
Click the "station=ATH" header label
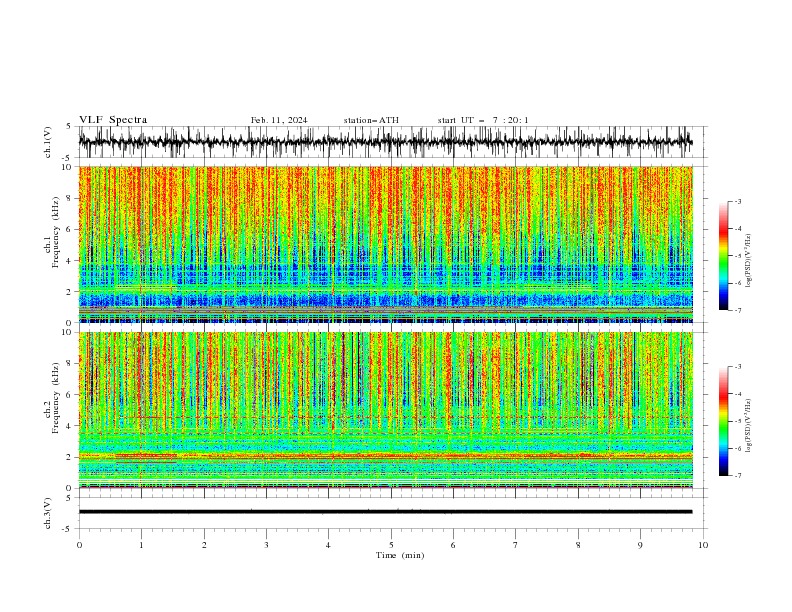[371, 120]
